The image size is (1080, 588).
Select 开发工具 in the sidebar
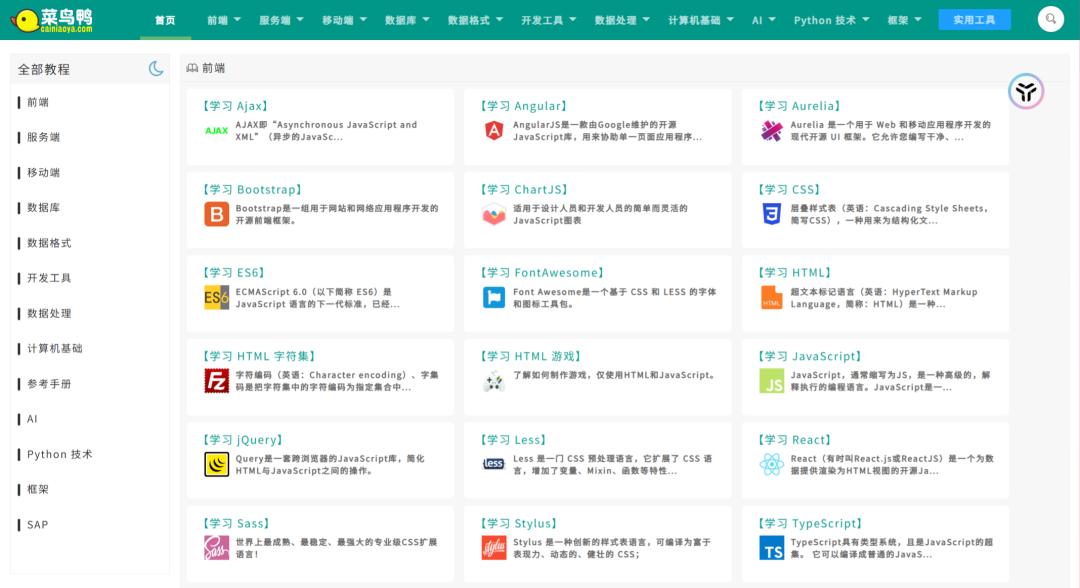point(49,278)
